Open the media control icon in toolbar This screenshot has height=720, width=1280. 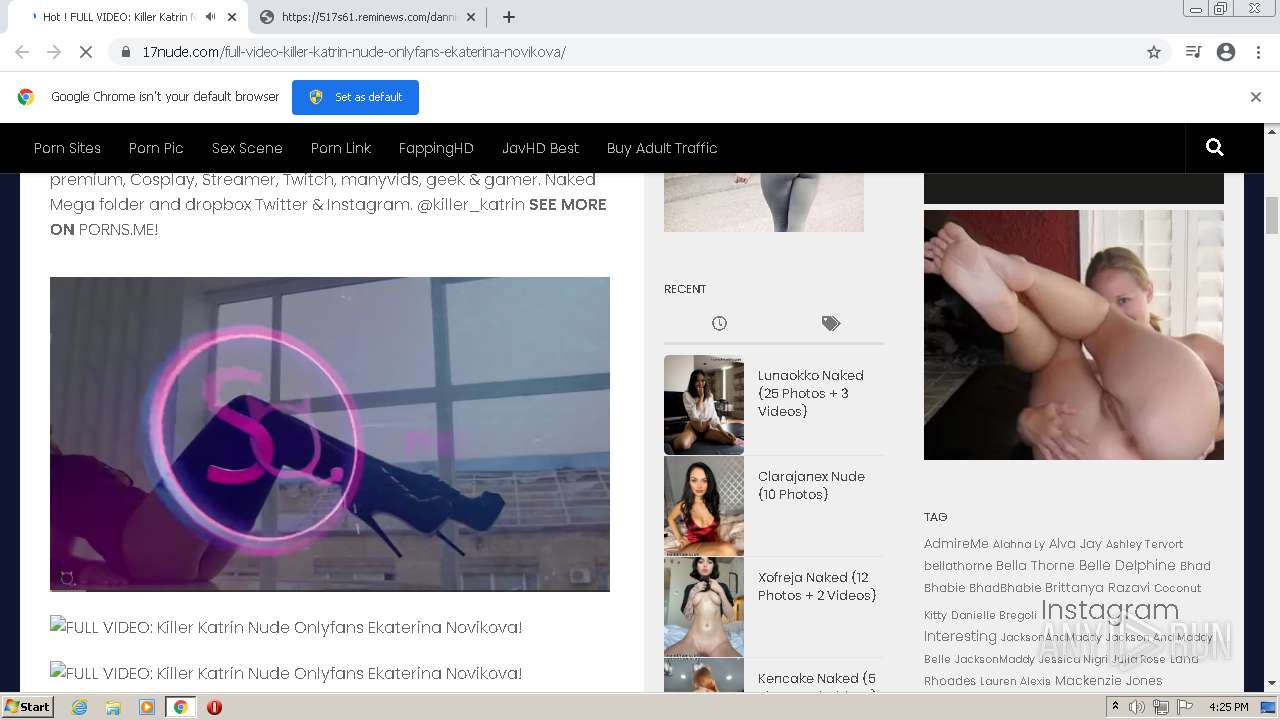click(1193, 52)
